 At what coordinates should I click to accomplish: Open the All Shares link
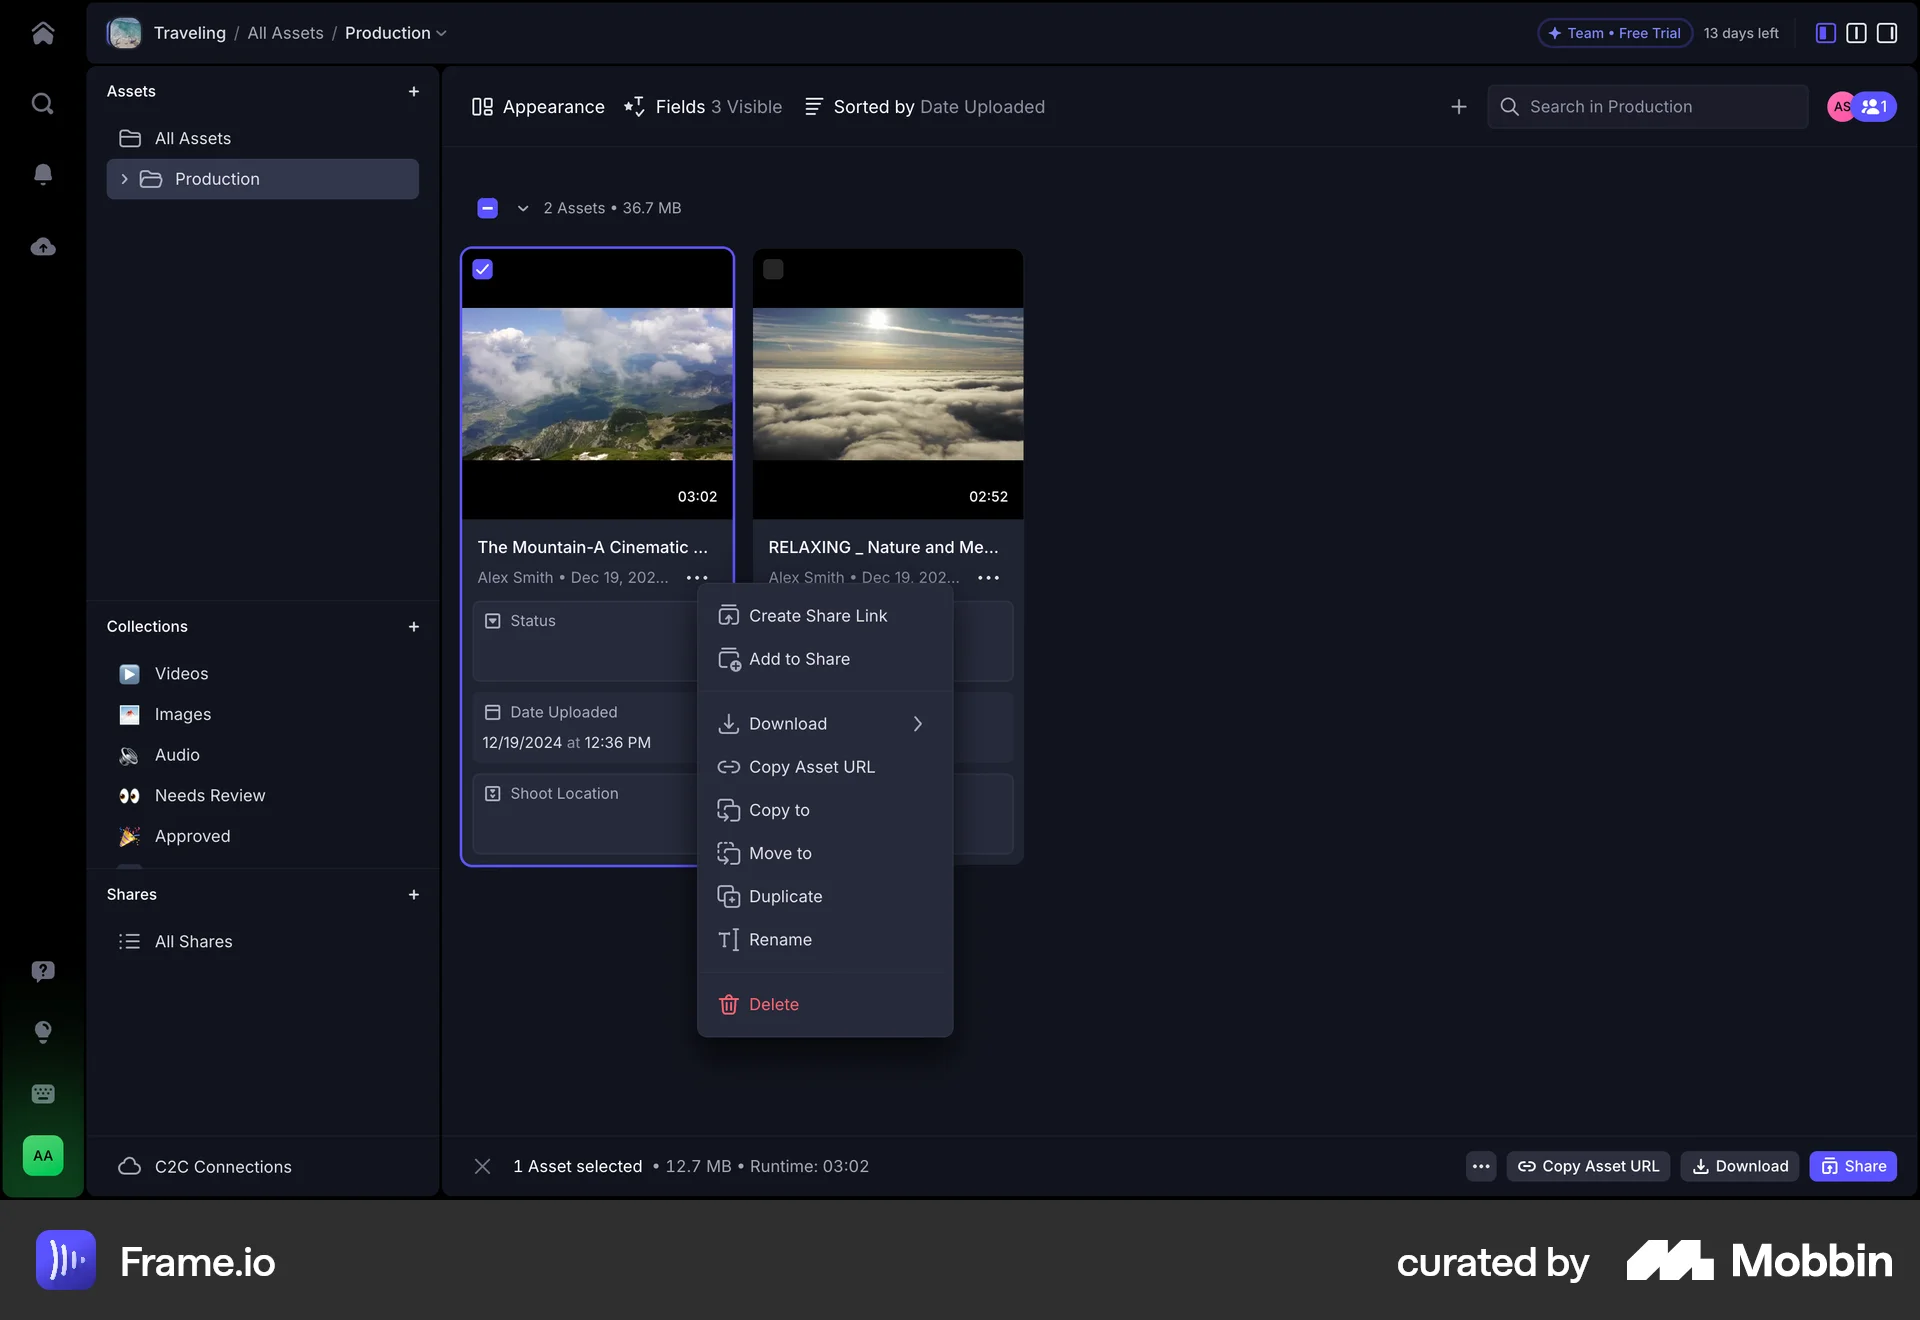tap(192, 941)
